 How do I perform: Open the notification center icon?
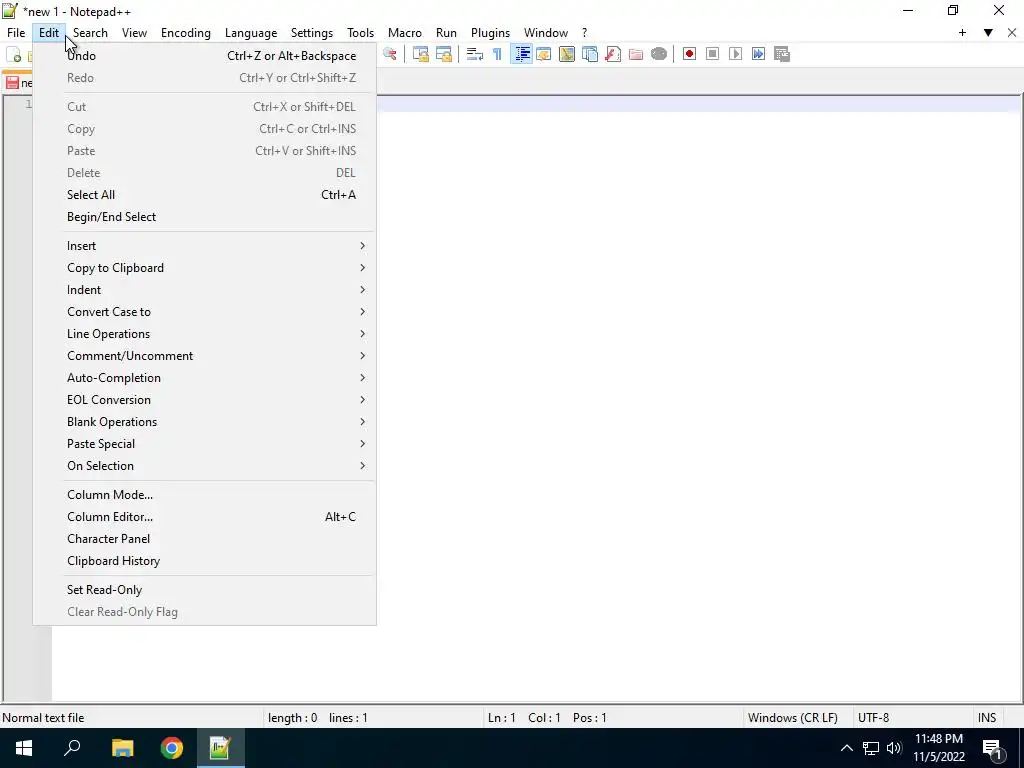pos(992,749)
